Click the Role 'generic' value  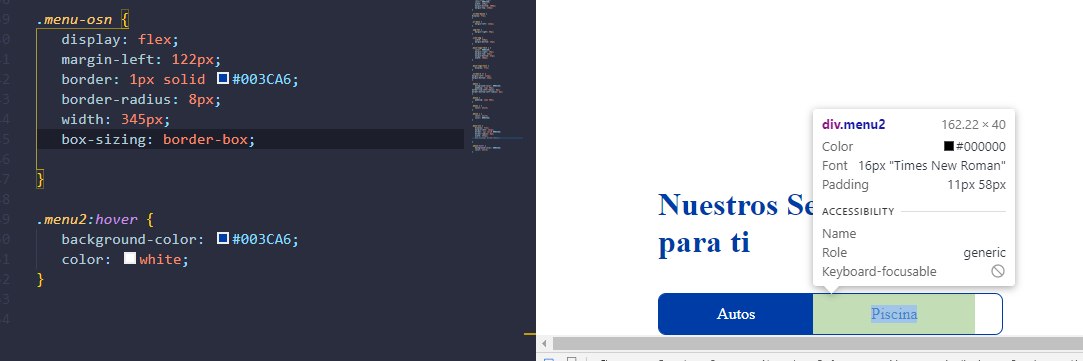pos(984,253)
